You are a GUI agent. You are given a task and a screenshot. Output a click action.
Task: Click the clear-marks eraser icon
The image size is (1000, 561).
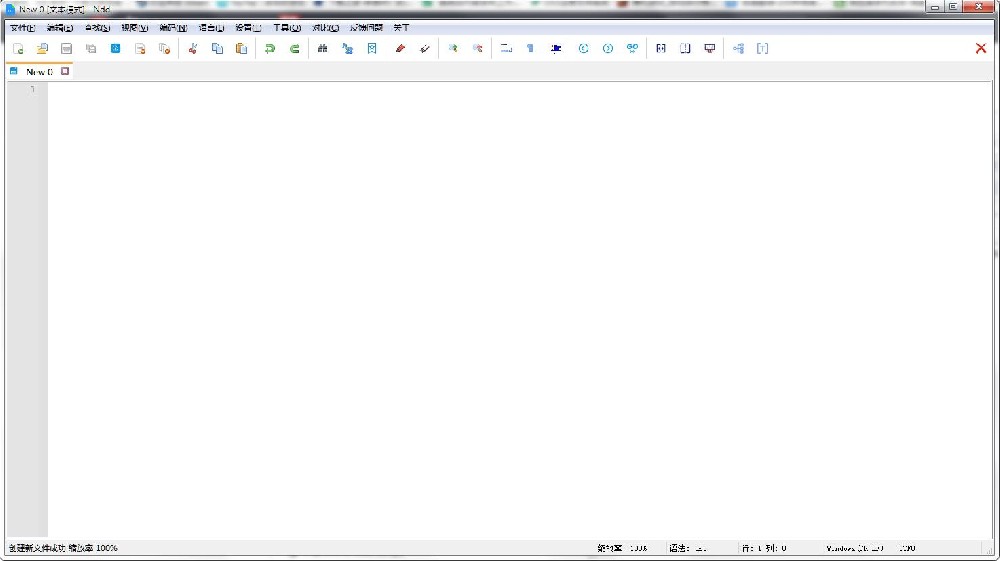click(x=425, y=48)
